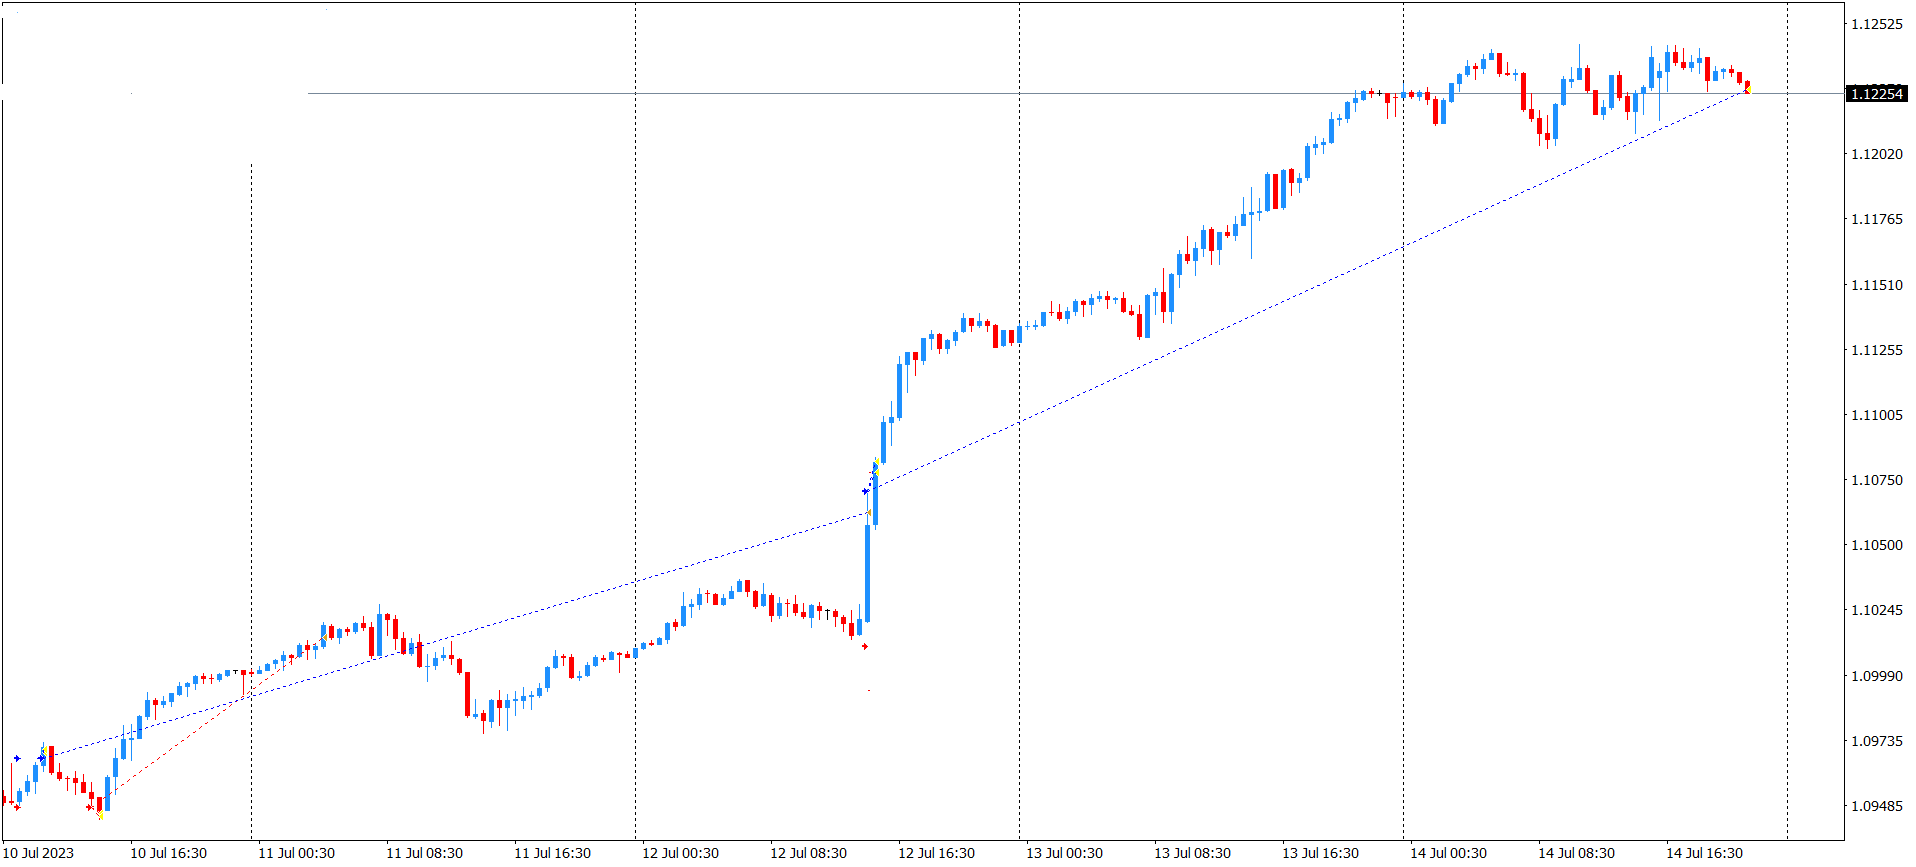Select the blue trade arrow beside the 12 Jul spike candle
Image resolution: width=1916 pixels, height=867 pixels.
coord(866,491)
